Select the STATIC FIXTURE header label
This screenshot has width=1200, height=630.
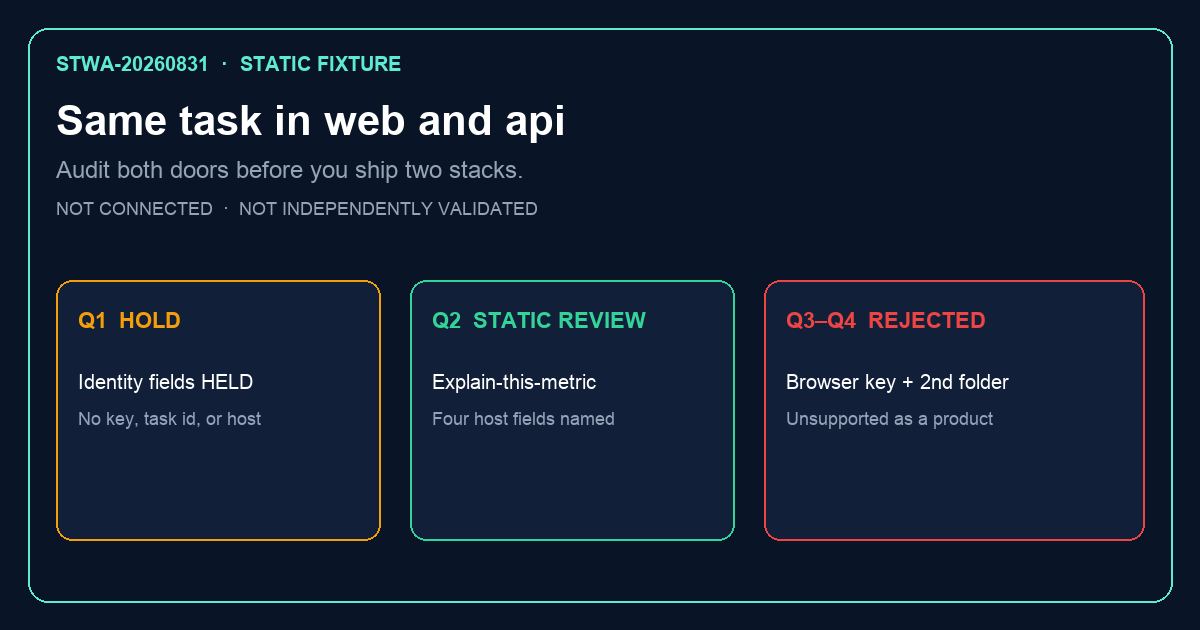[320, 64]
